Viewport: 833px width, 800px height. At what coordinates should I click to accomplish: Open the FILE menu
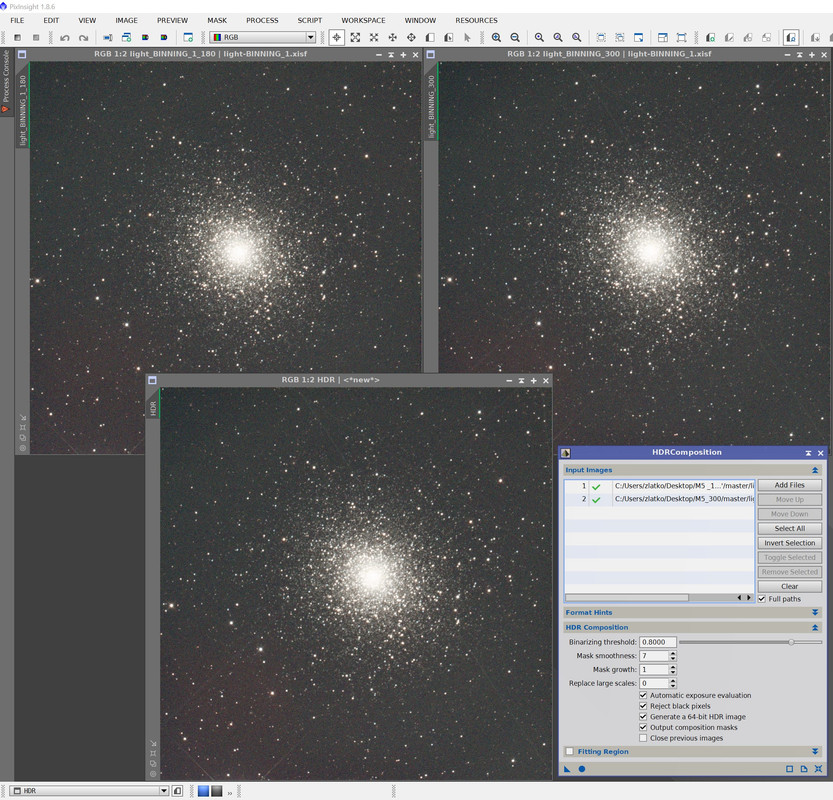(x=17, y=20)
